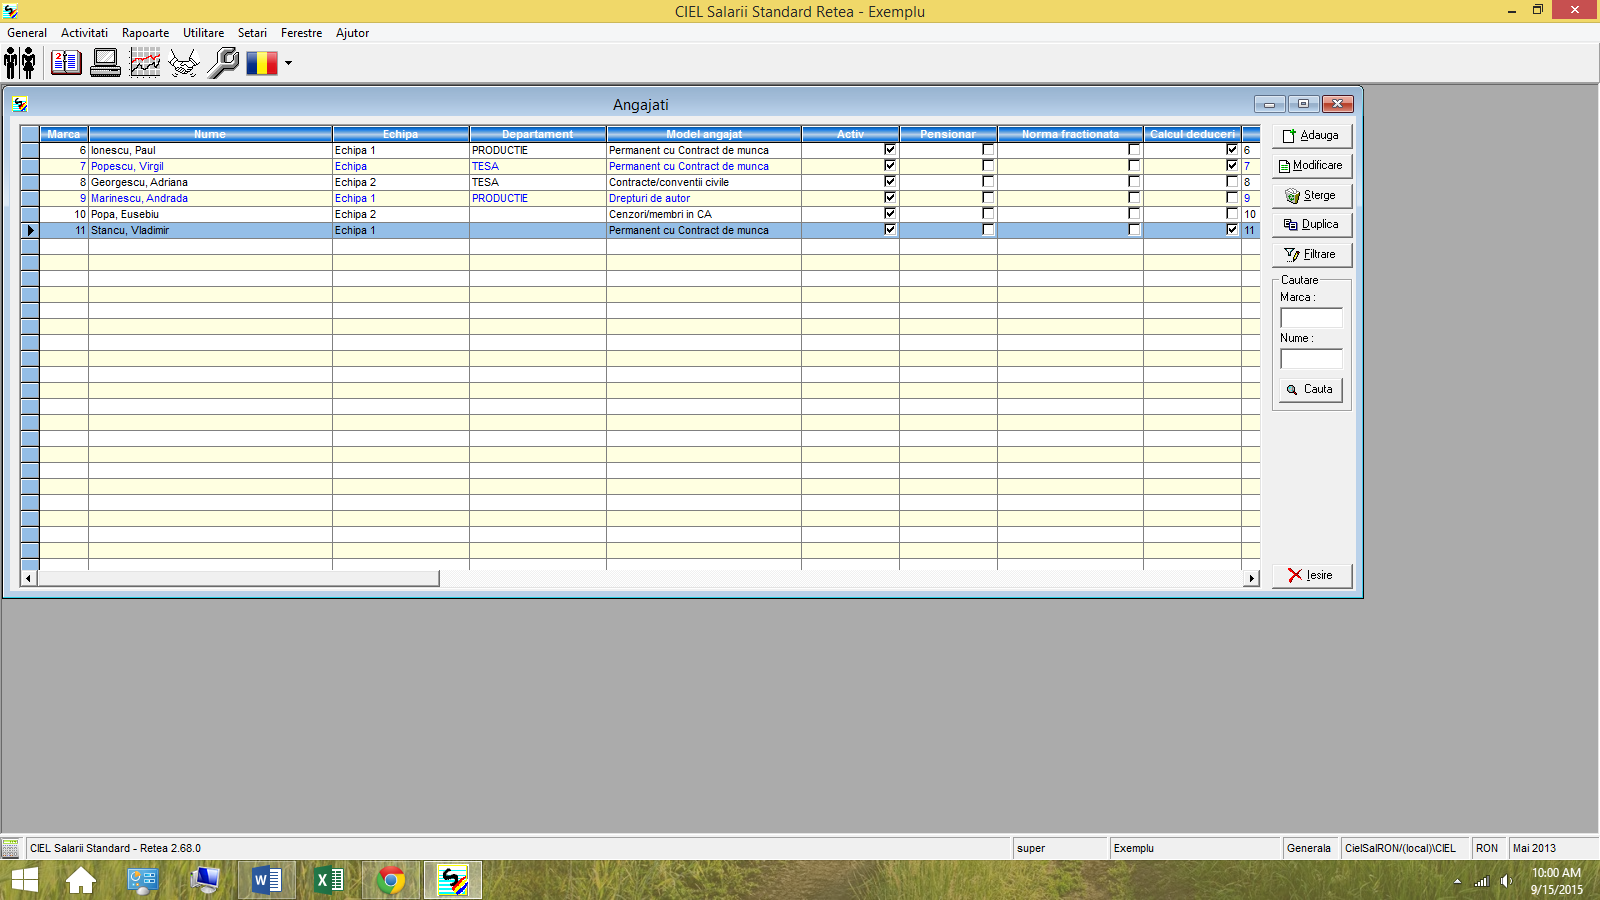Open Word from the taskbar

point(267,880)
